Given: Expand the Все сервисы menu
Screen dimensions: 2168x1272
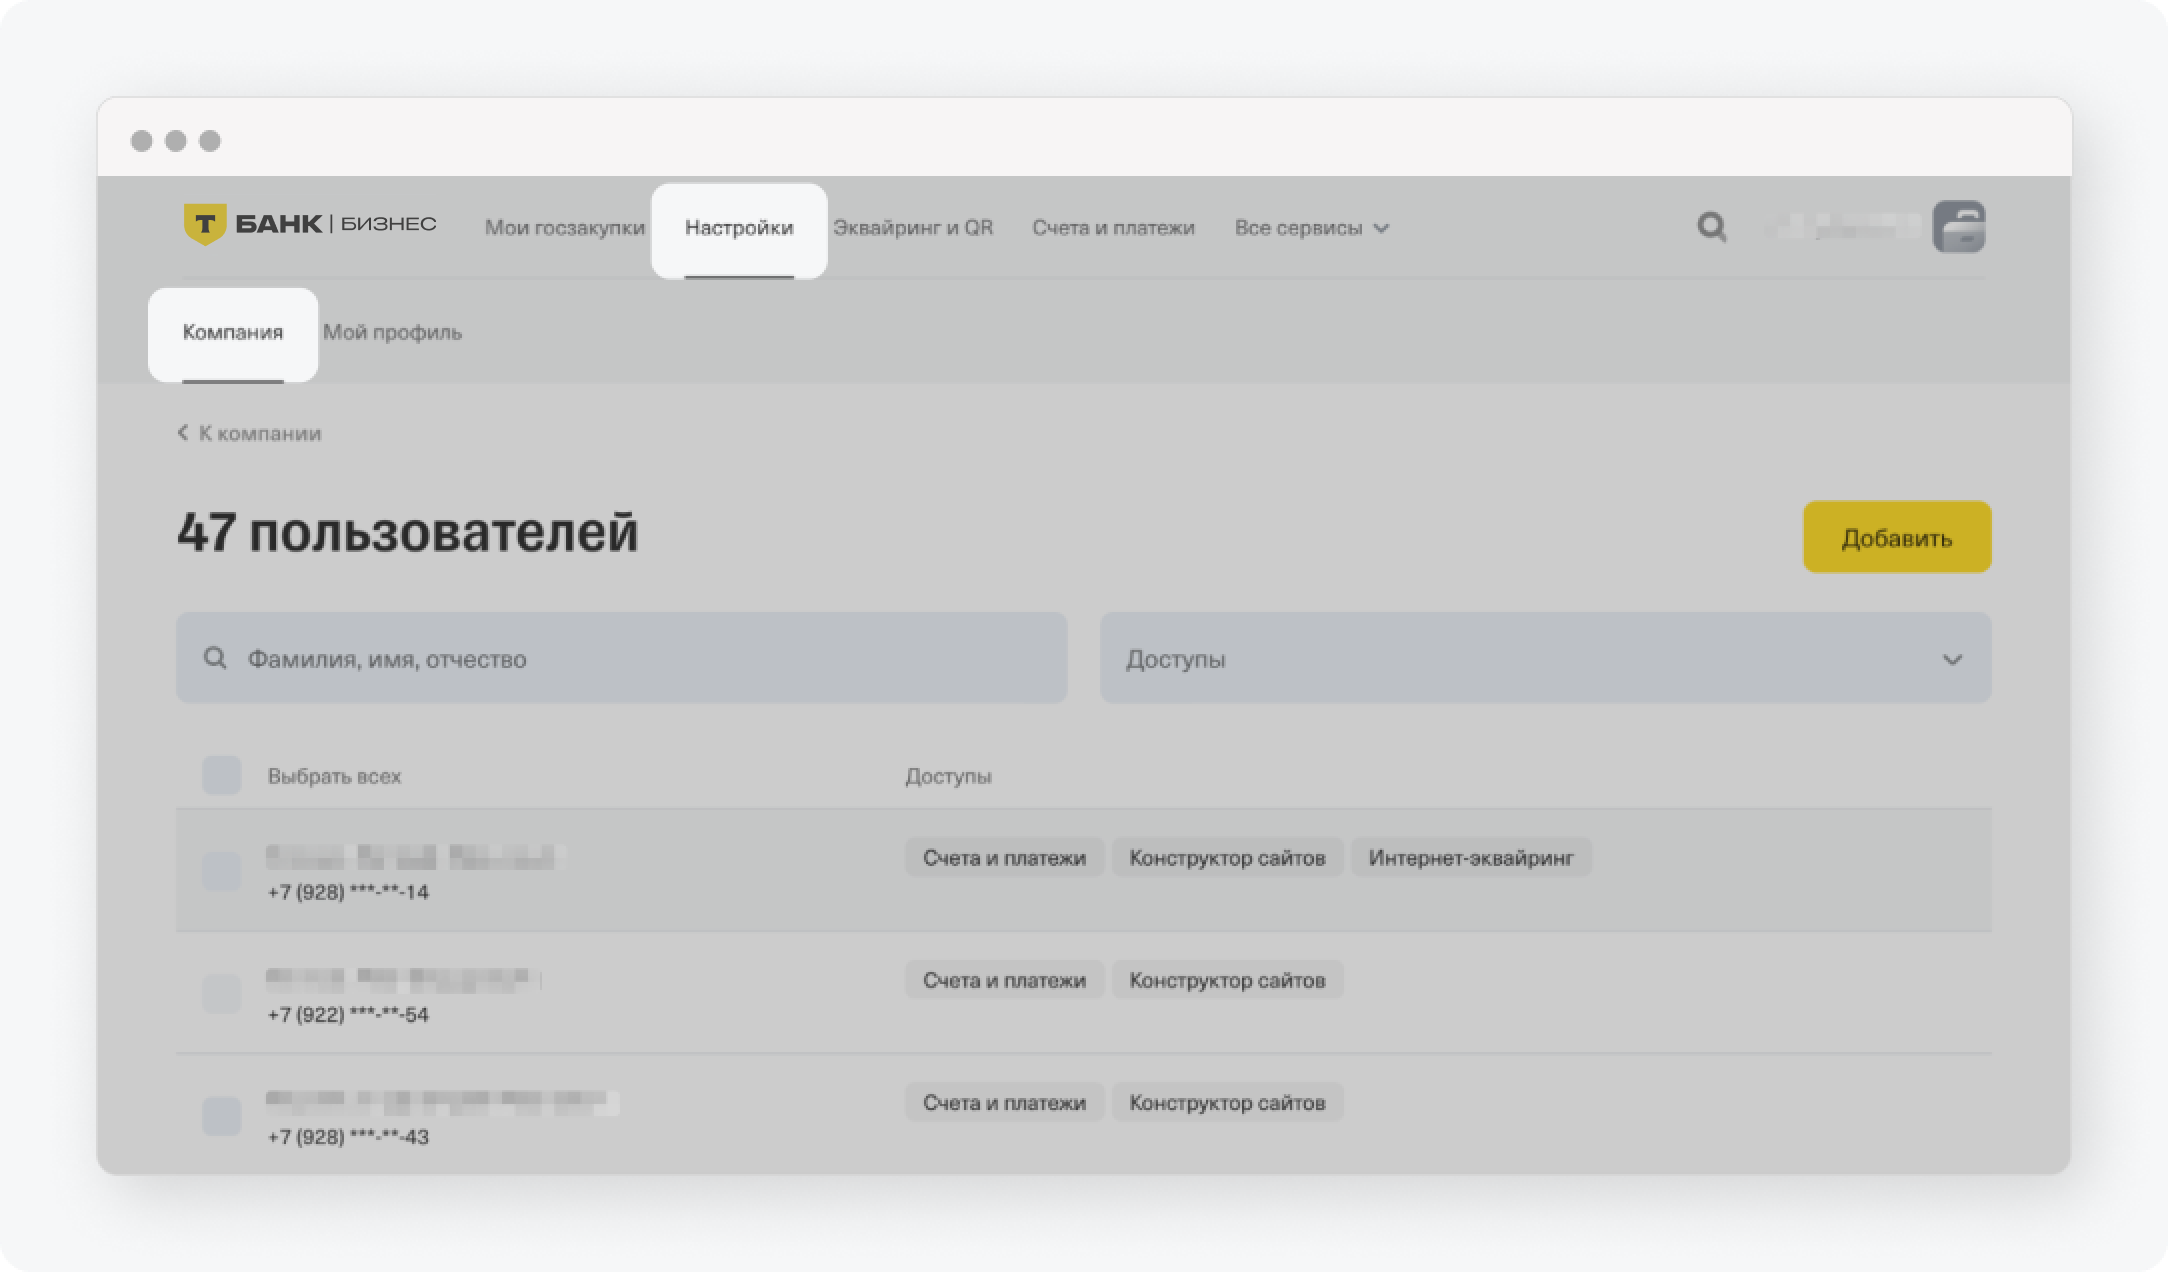Looking at the screenshot, I should 1311,228.
